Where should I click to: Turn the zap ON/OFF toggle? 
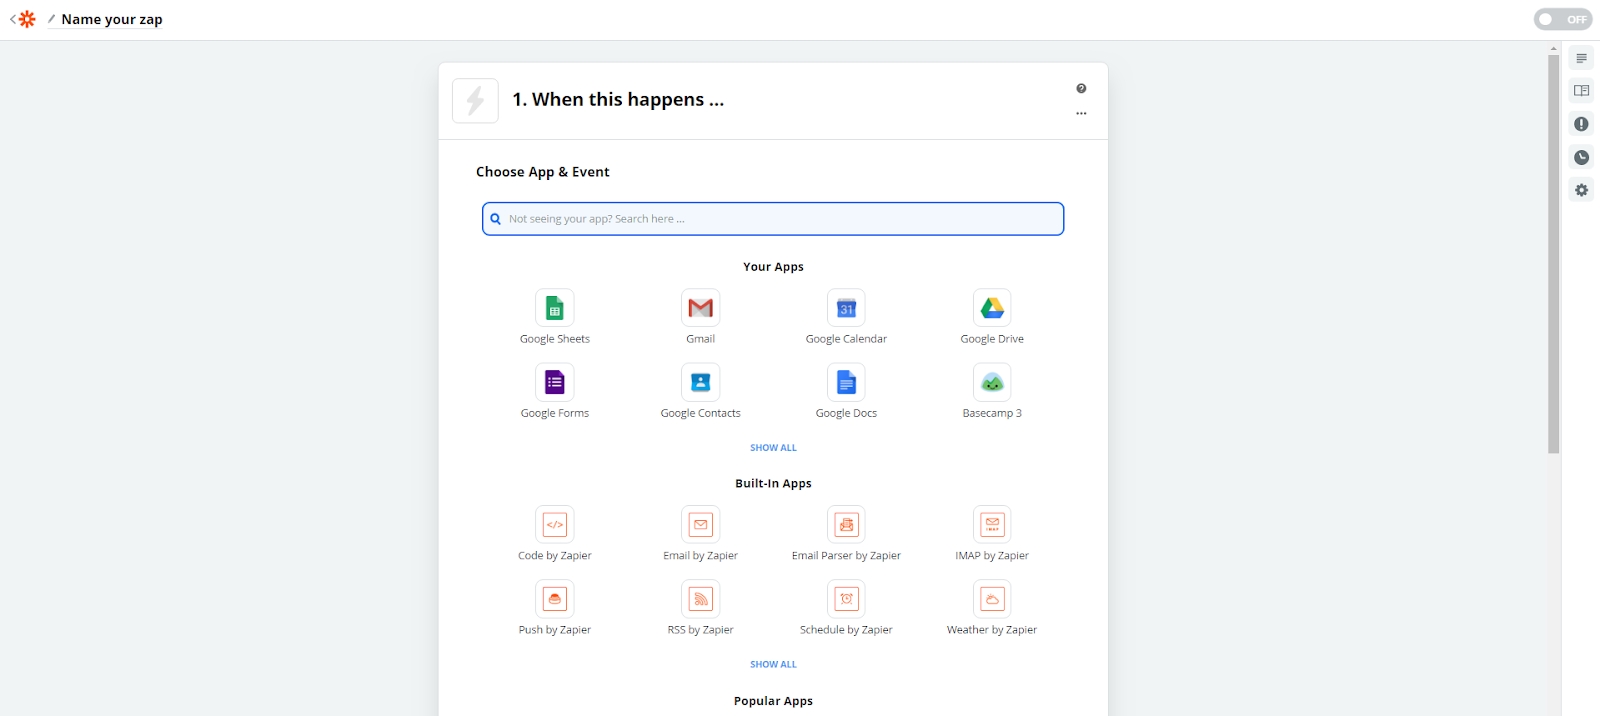click(x=1562, y=19)
